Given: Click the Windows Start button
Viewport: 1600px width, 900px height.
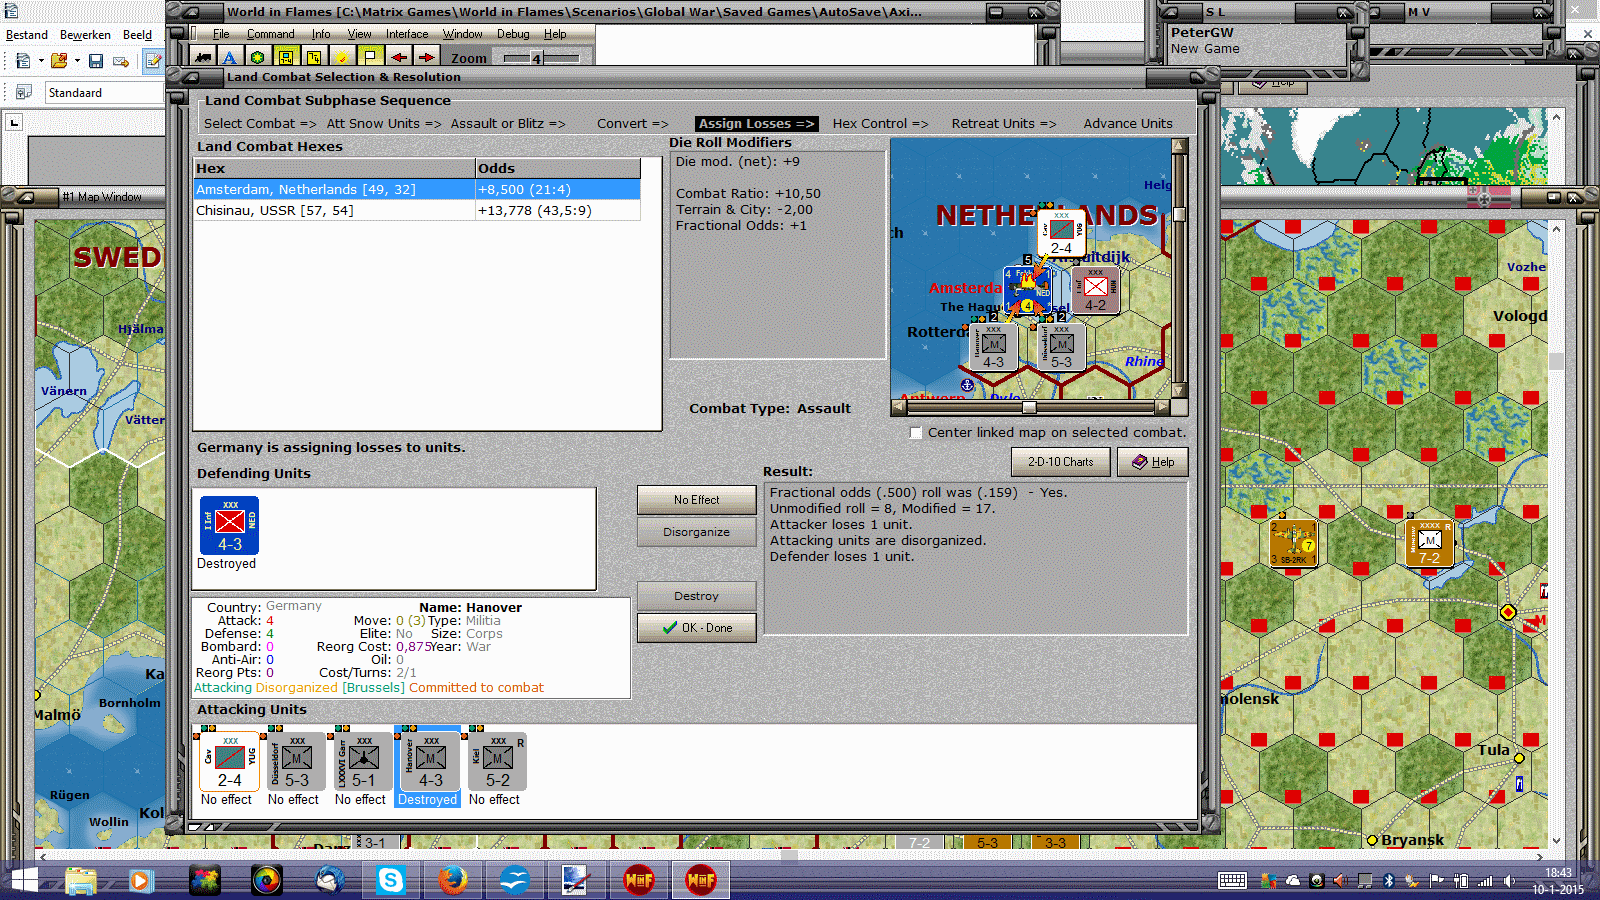Looking at the screenshot, I should tap(22, 880).
